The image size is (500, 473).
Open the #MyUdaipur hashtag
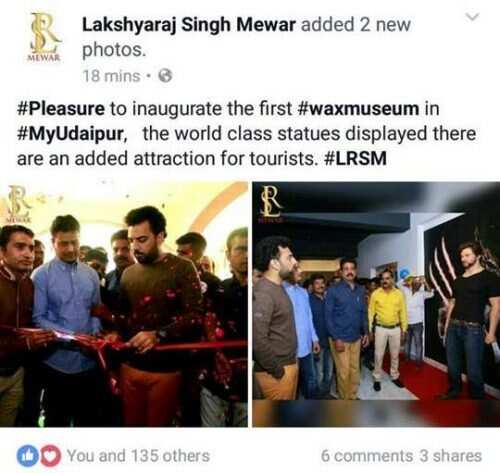point(71,134)
